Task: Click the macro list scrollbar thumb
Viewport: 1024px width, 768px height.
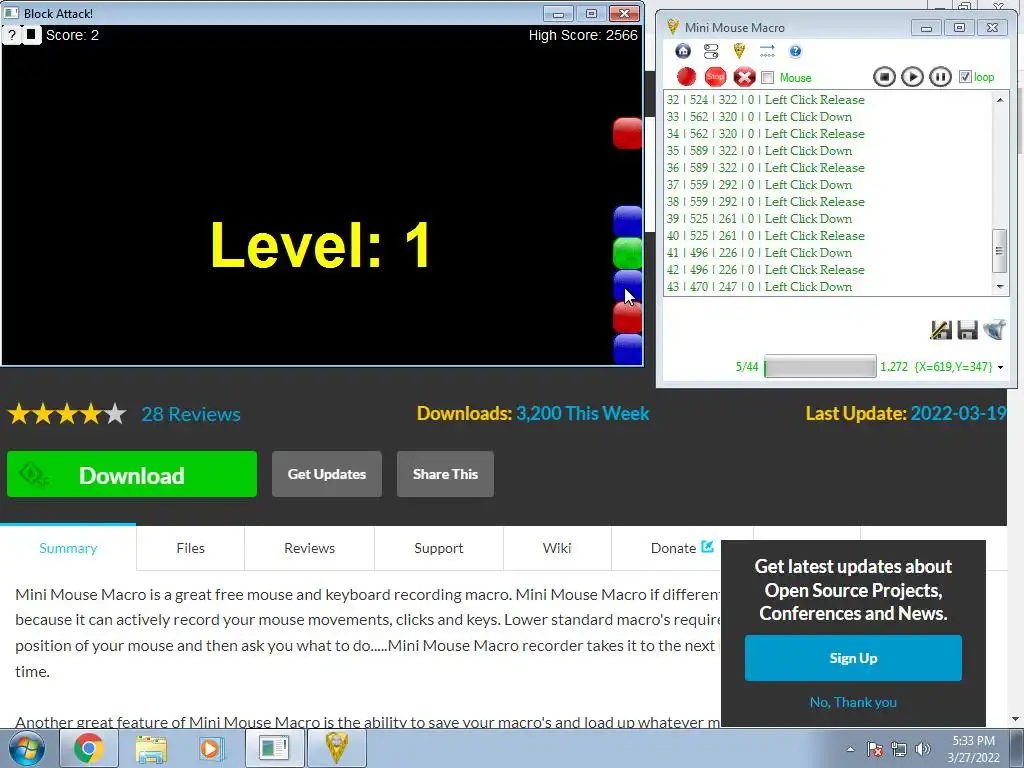Action: coord(1000,251)
